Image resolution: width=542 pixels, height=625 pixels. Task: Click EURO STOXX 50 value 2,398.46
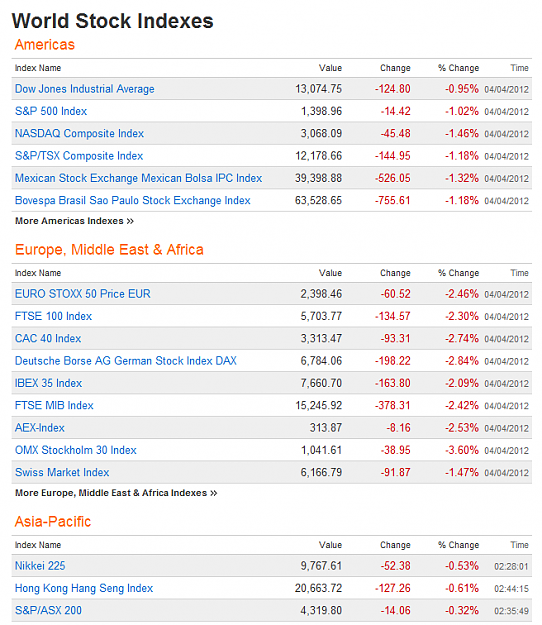[x=321, y=294]
